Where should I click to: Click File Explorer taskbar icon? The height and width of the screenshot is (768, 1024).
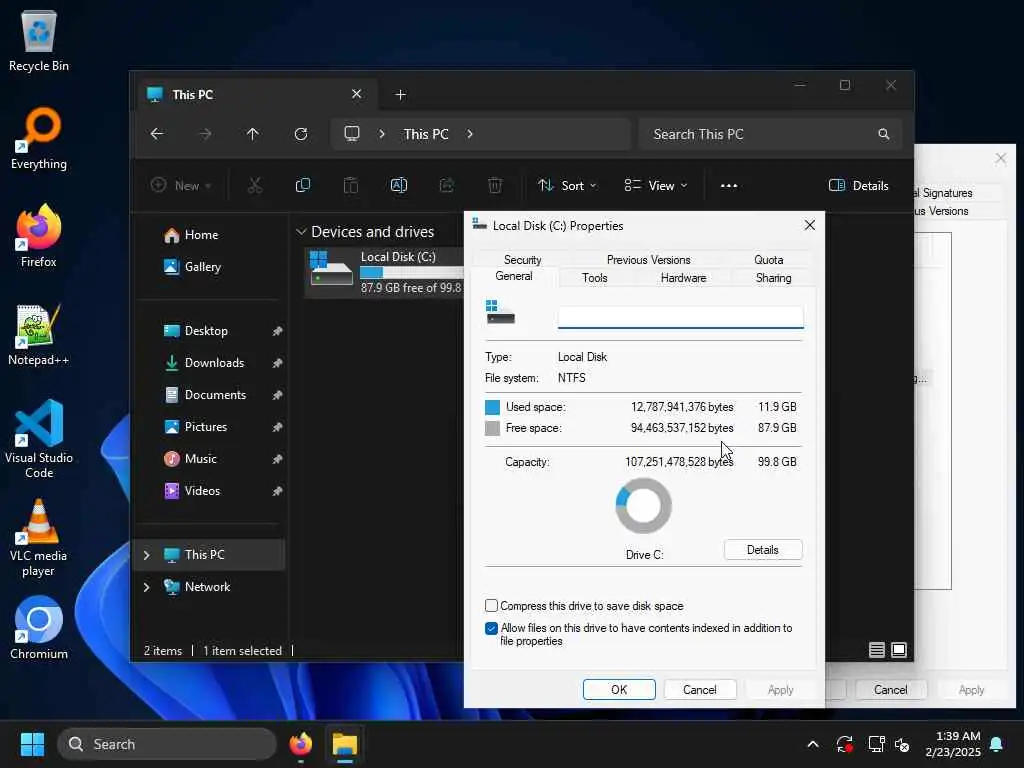pos(345,744)
